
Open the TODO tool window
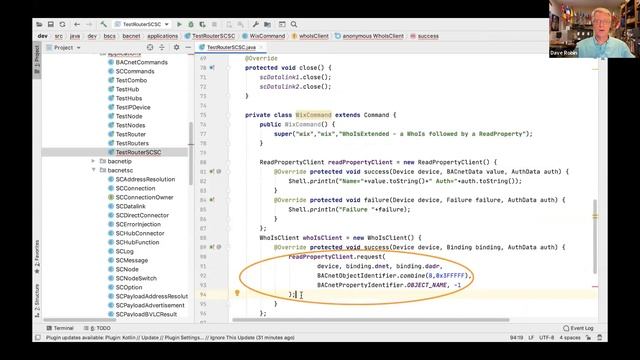97,328
